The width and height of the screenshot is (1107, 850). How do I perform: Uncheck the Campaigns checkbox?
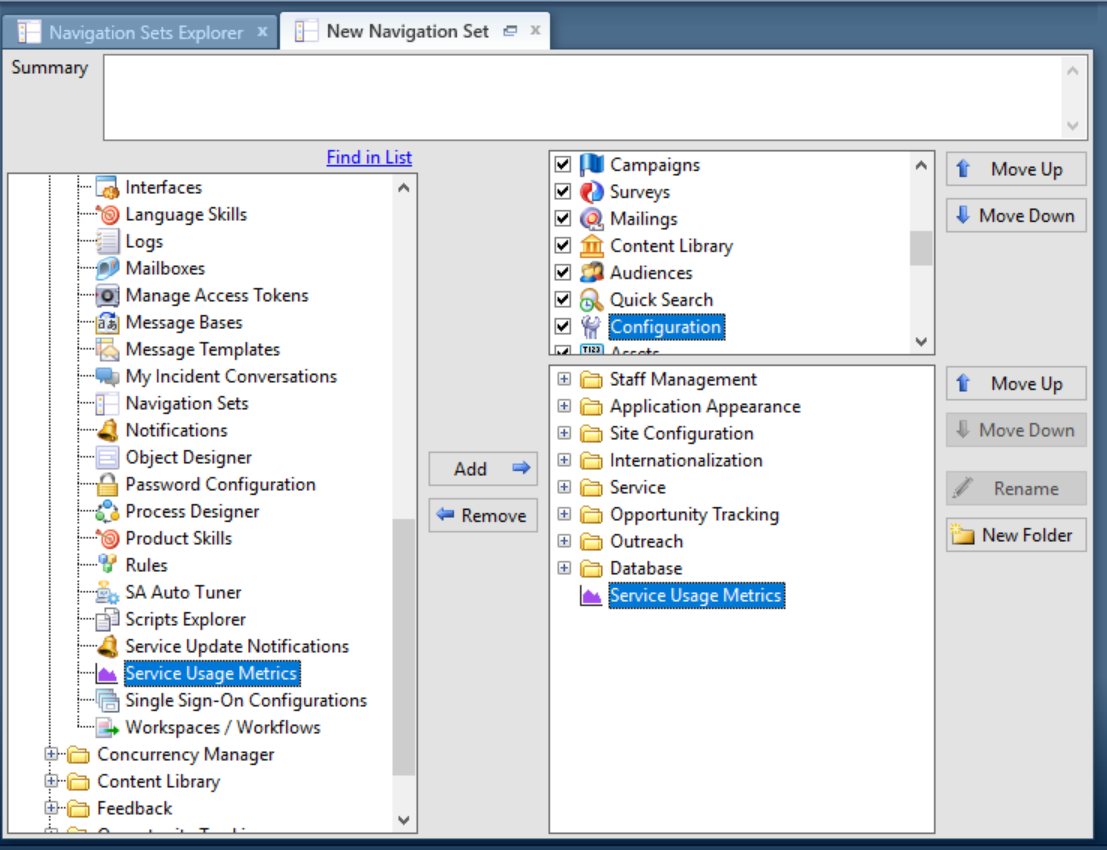click(x=562, y=164)
